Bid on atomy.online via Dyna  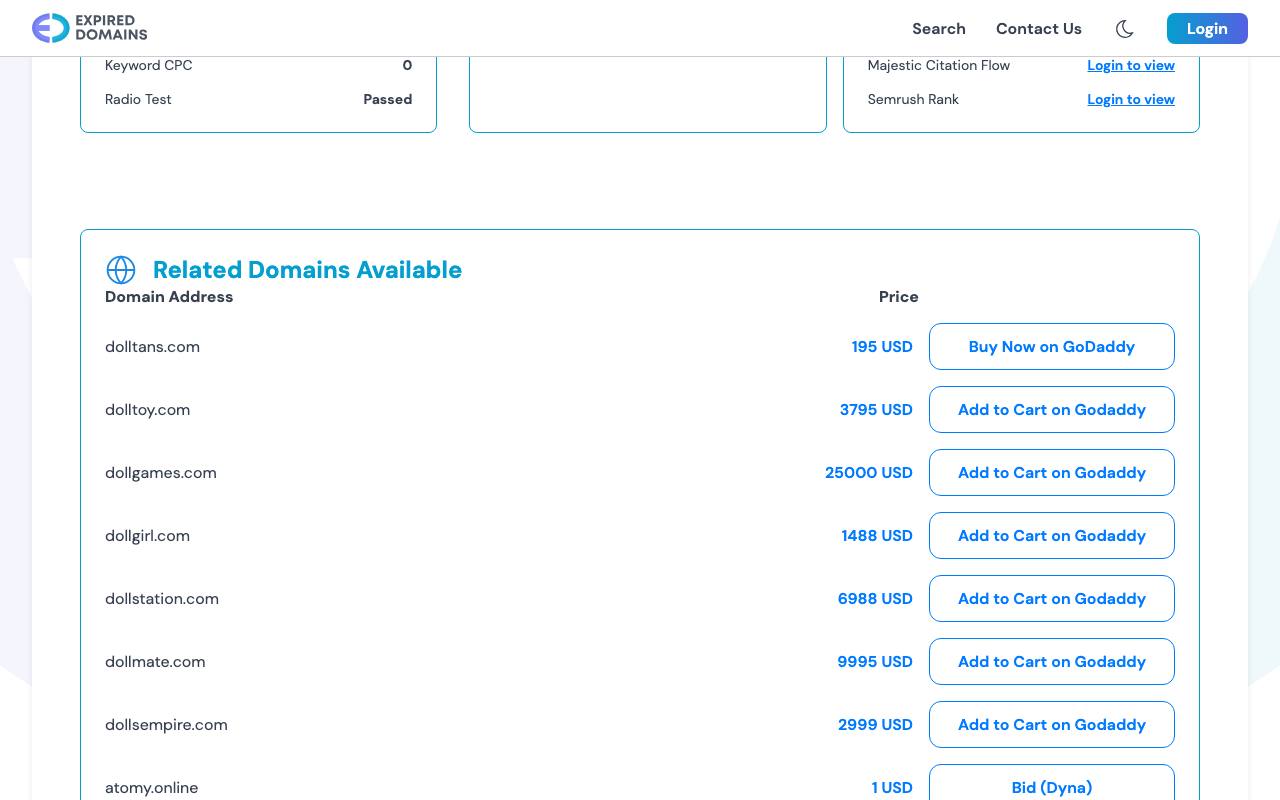1051,783
